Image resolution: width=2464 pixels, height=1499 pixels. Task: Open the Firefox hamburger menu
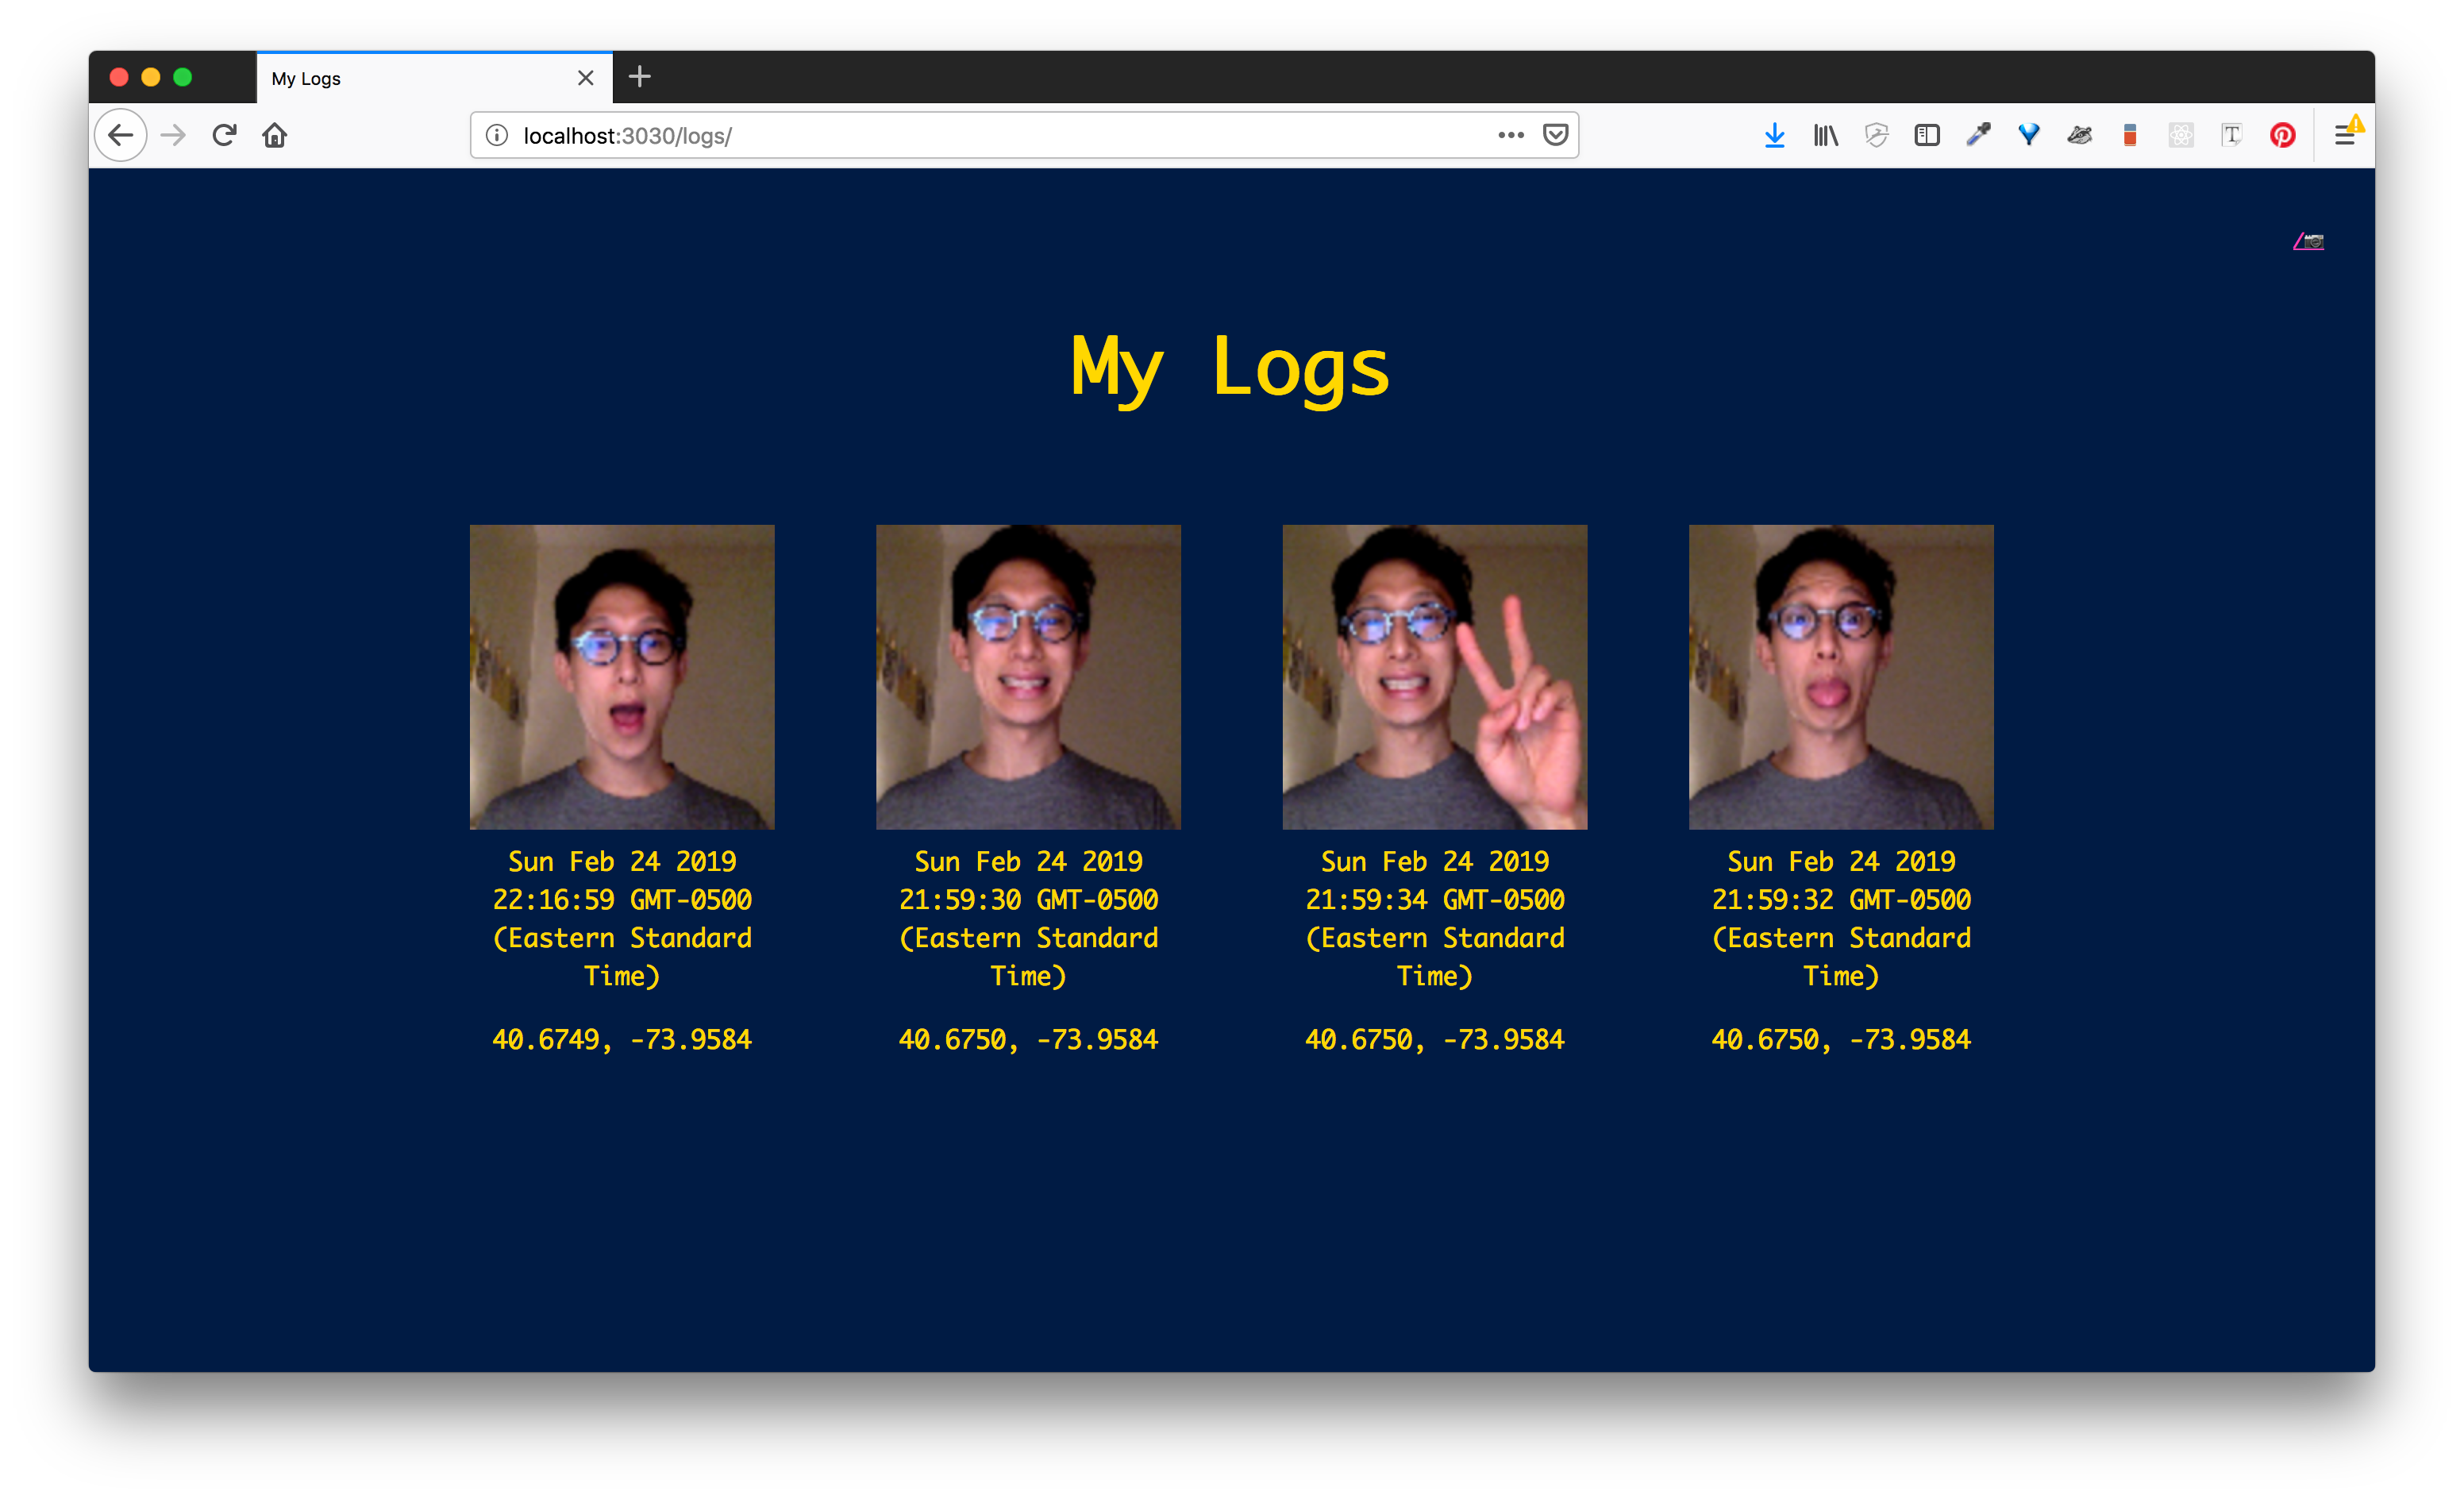point(2344,135)
